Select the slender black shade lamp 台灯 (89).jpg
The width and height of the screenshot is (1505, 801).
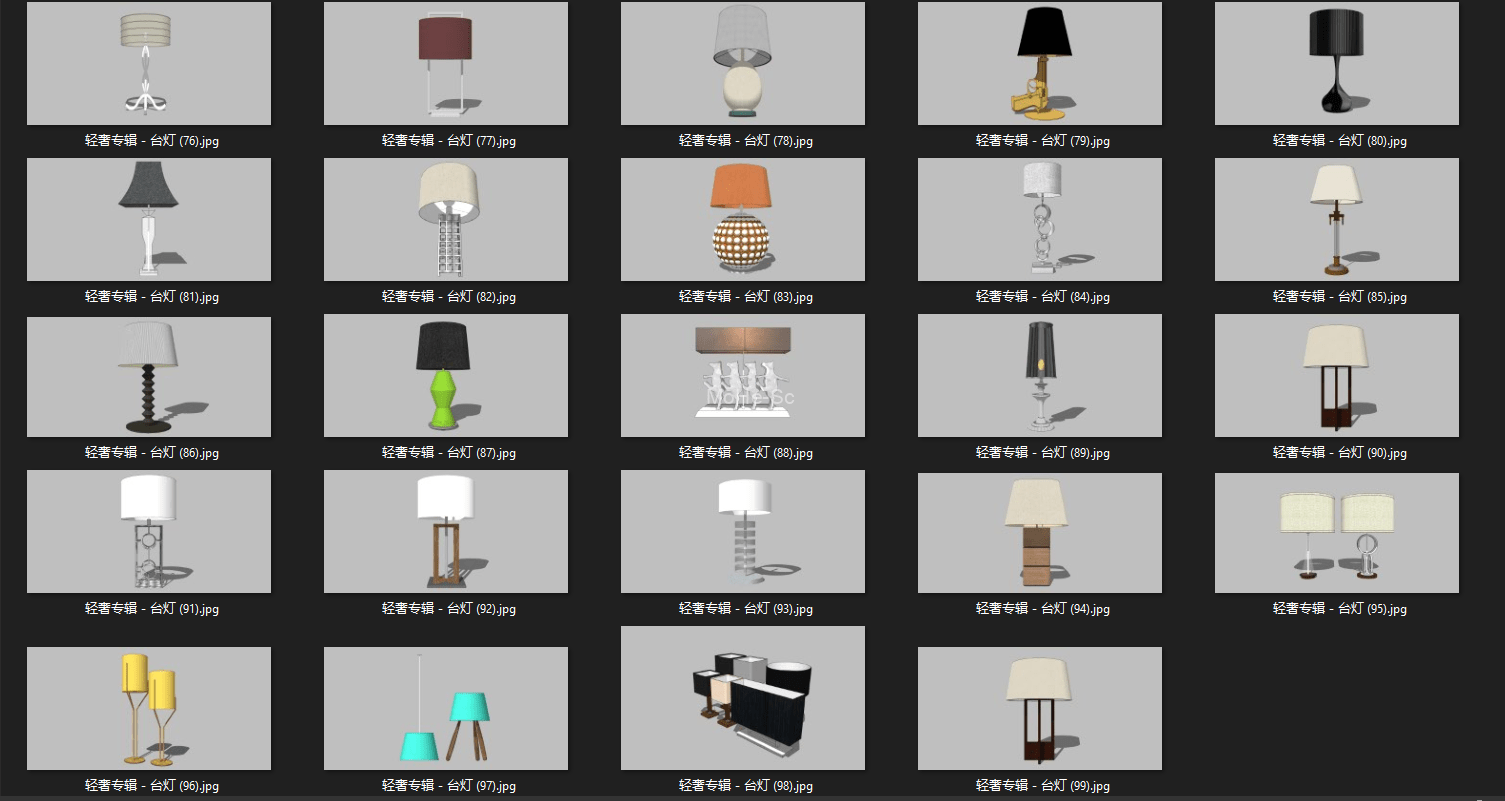(x=1039, y=374)
